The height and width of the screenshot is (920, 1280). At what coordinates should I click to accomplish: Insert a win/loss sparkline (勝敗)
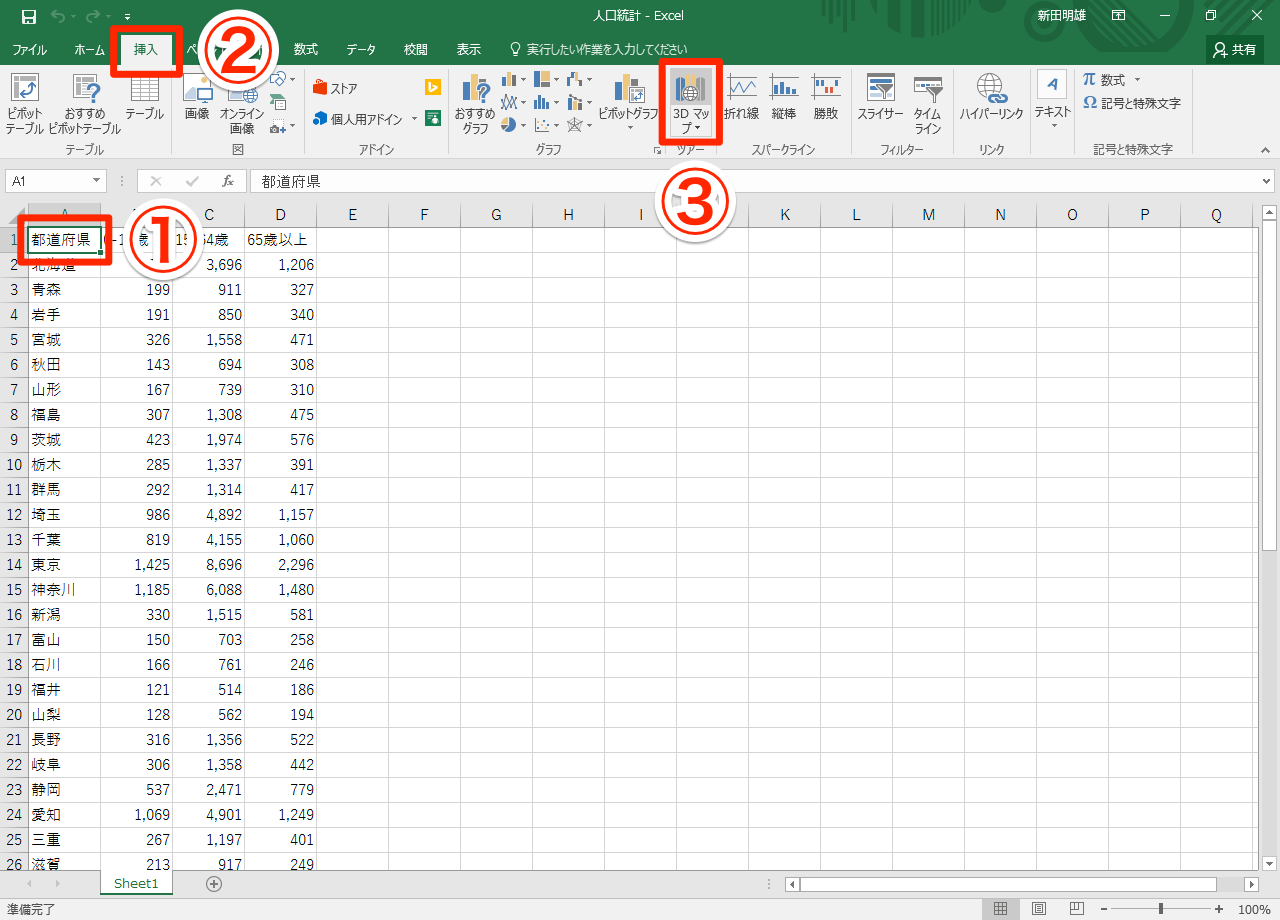click(x=826, y=98)
